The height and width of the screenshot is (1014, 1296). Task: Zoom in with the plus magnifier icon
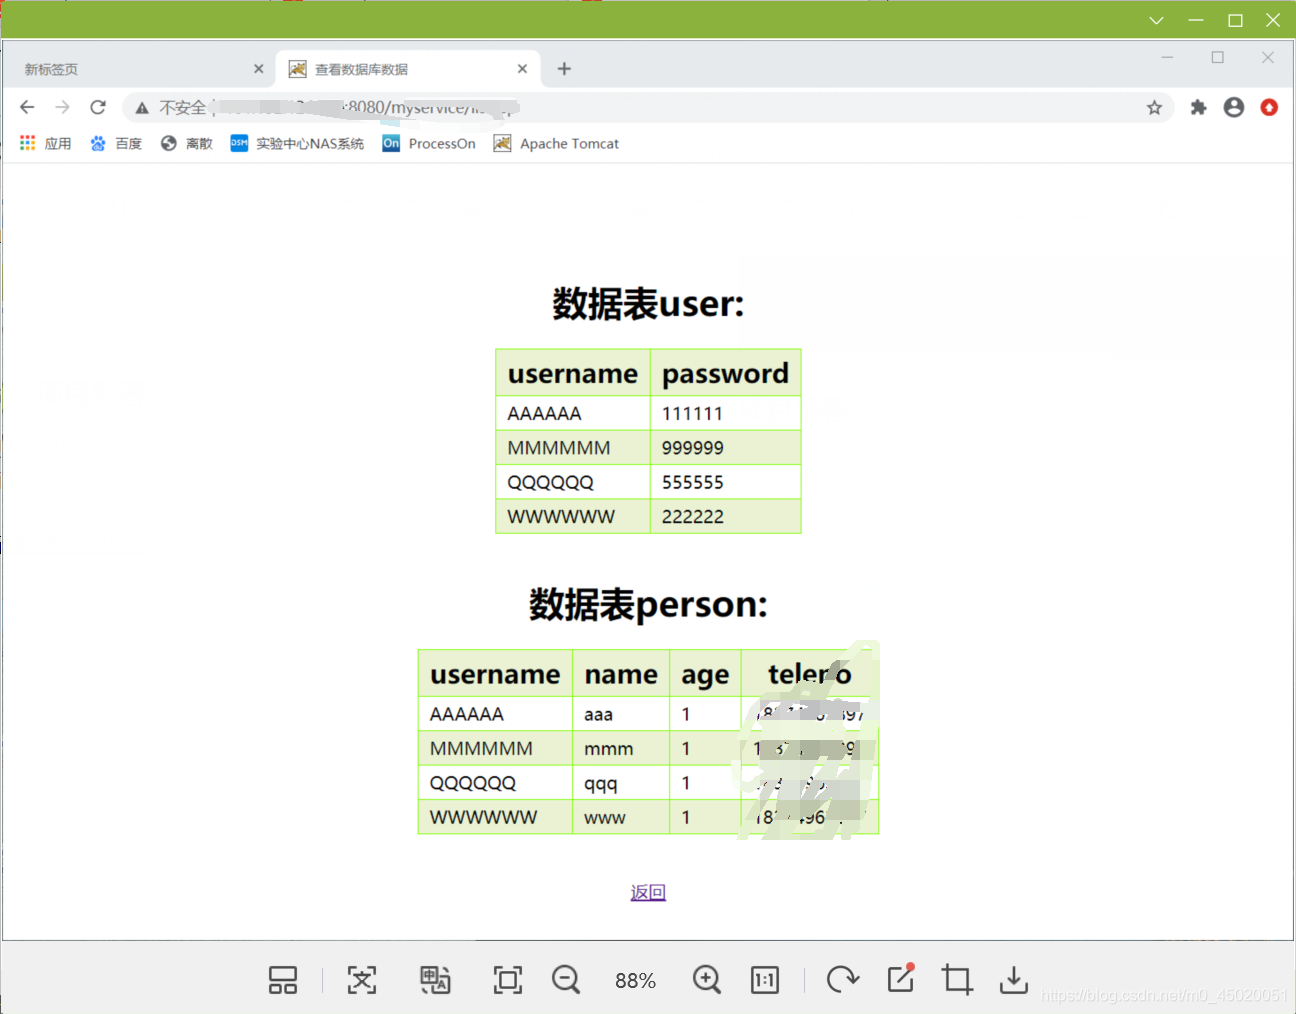pyautogui.click(x=707, y=980)
